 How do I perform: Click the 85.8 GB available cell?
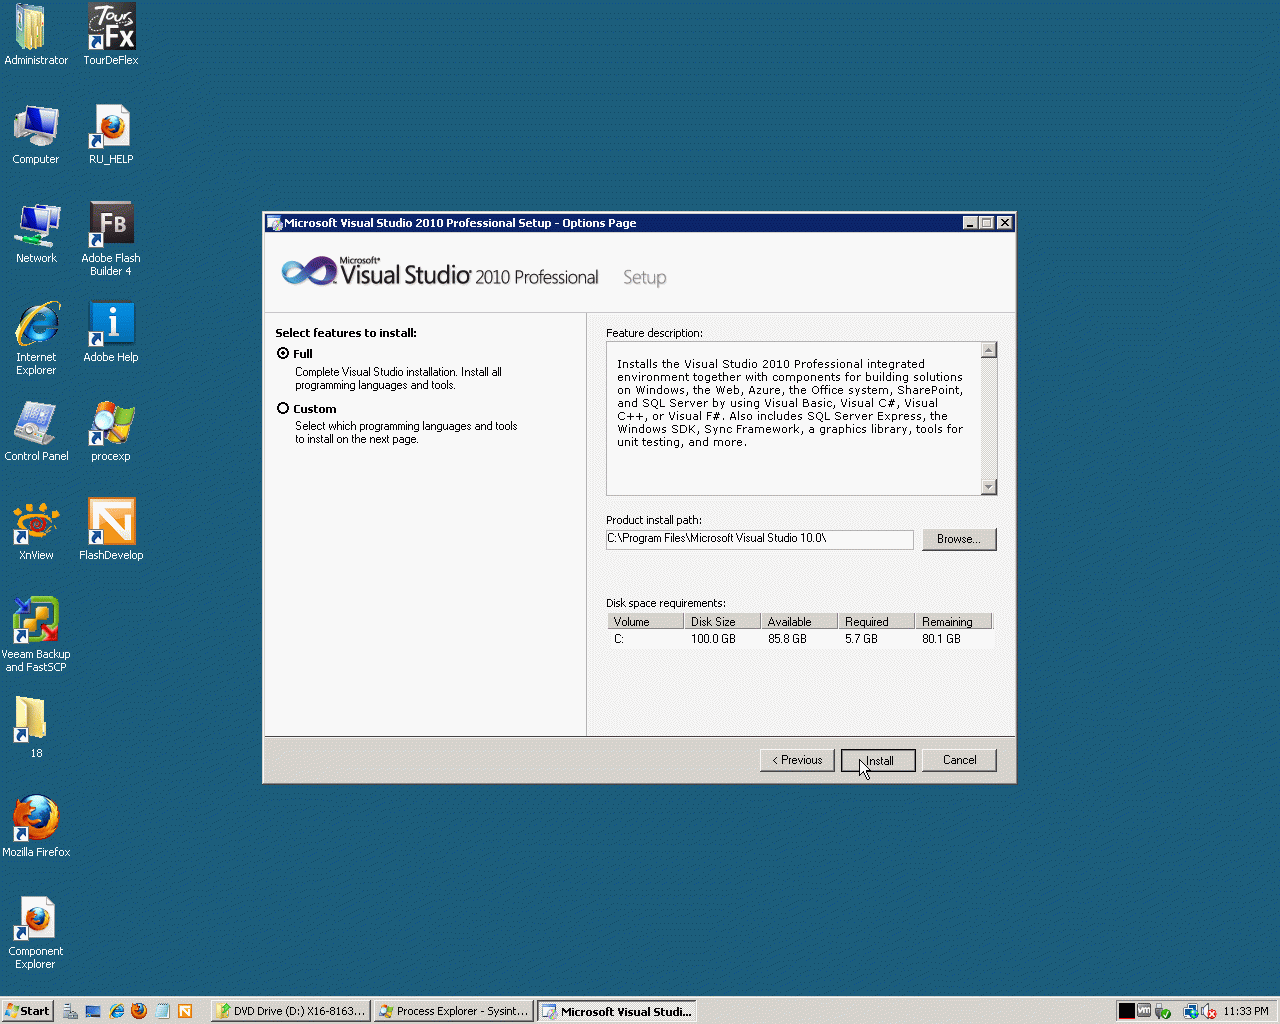click(787, 639)
